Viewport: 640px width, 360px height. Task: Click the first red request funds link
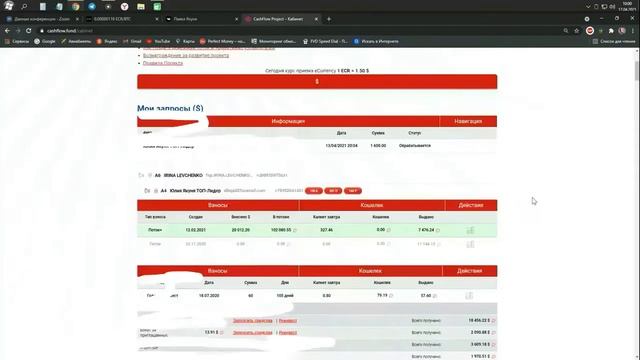coord(253,321)
